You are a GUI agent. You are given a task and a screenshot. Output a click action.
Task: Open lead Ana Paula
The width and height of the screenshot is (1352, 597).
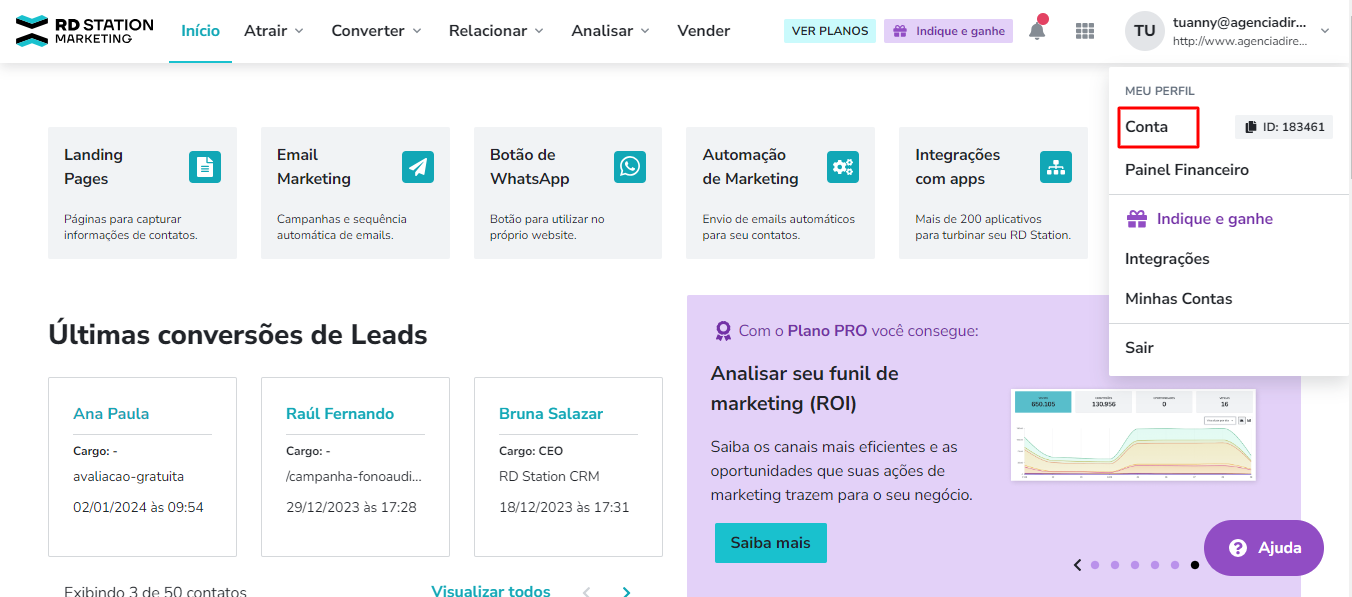point(111,414)
